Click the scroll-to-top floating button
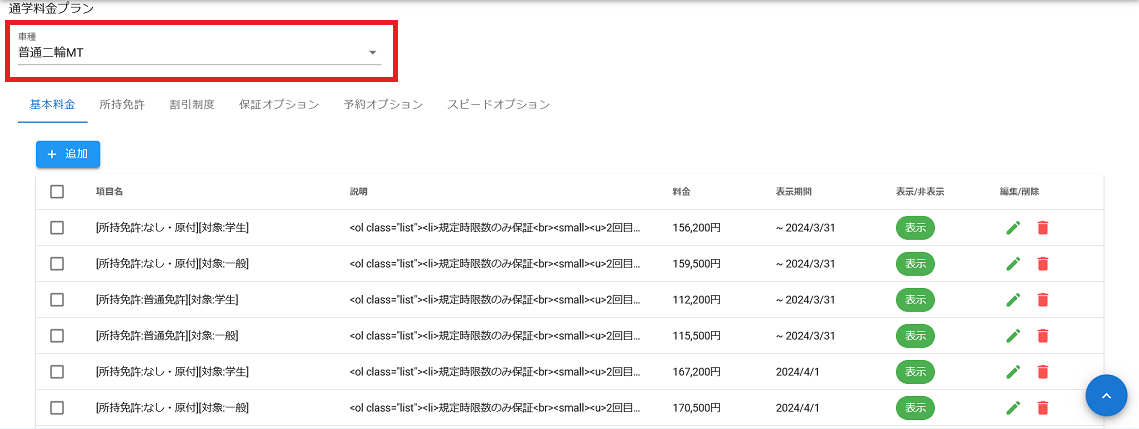1139x429 pixels. click(1106, 396)
